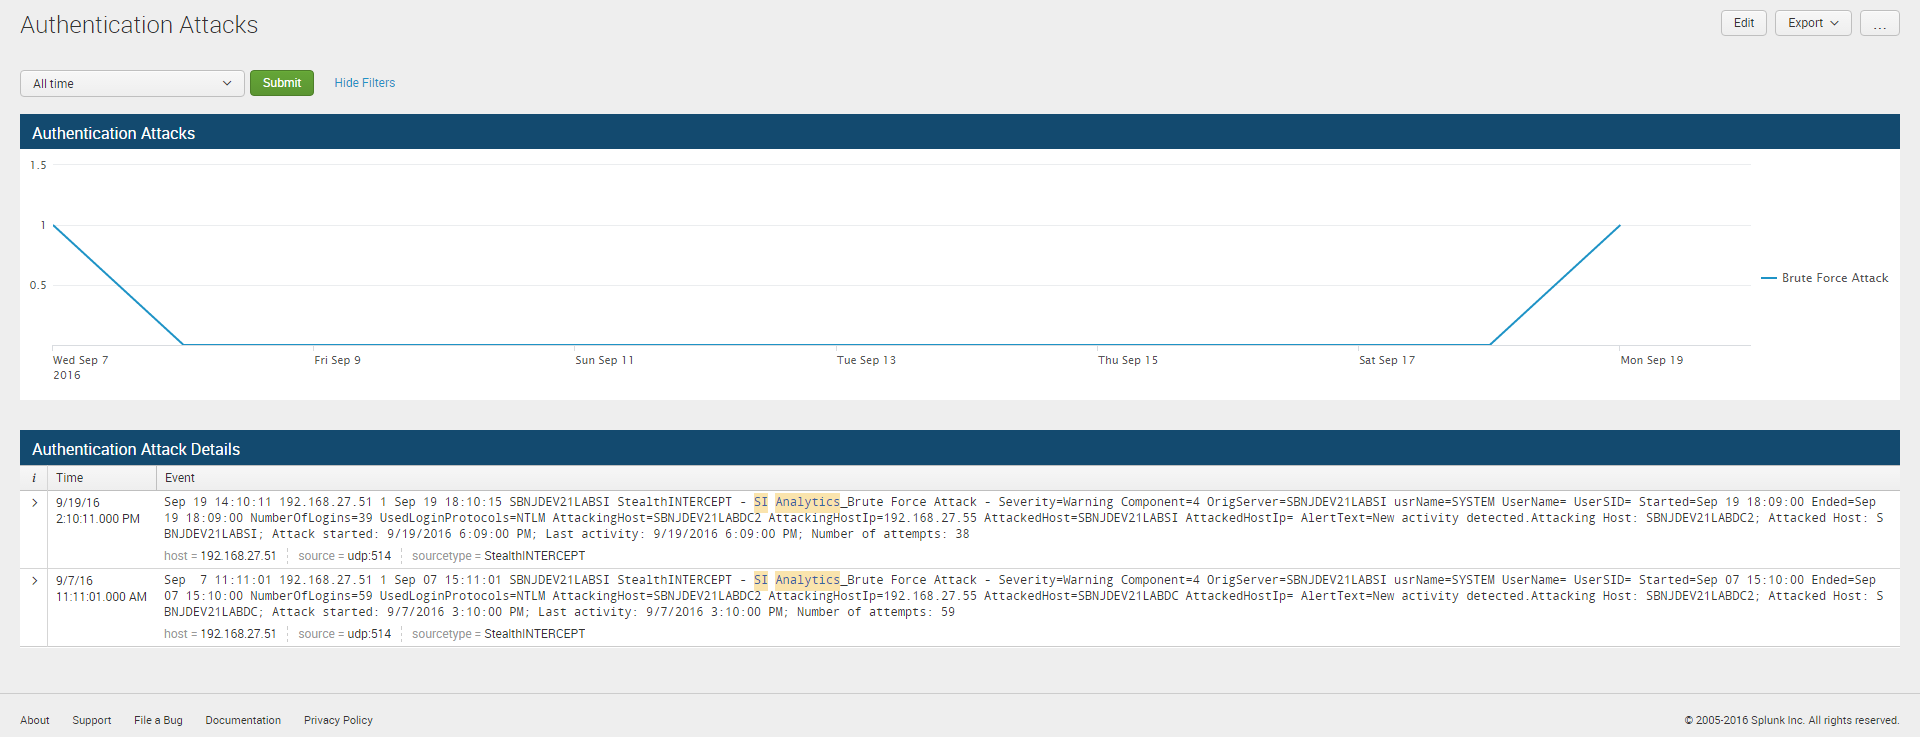Click the Tue Sep 13 axis label
The image size is (1920, 737).
click(866, 360)
